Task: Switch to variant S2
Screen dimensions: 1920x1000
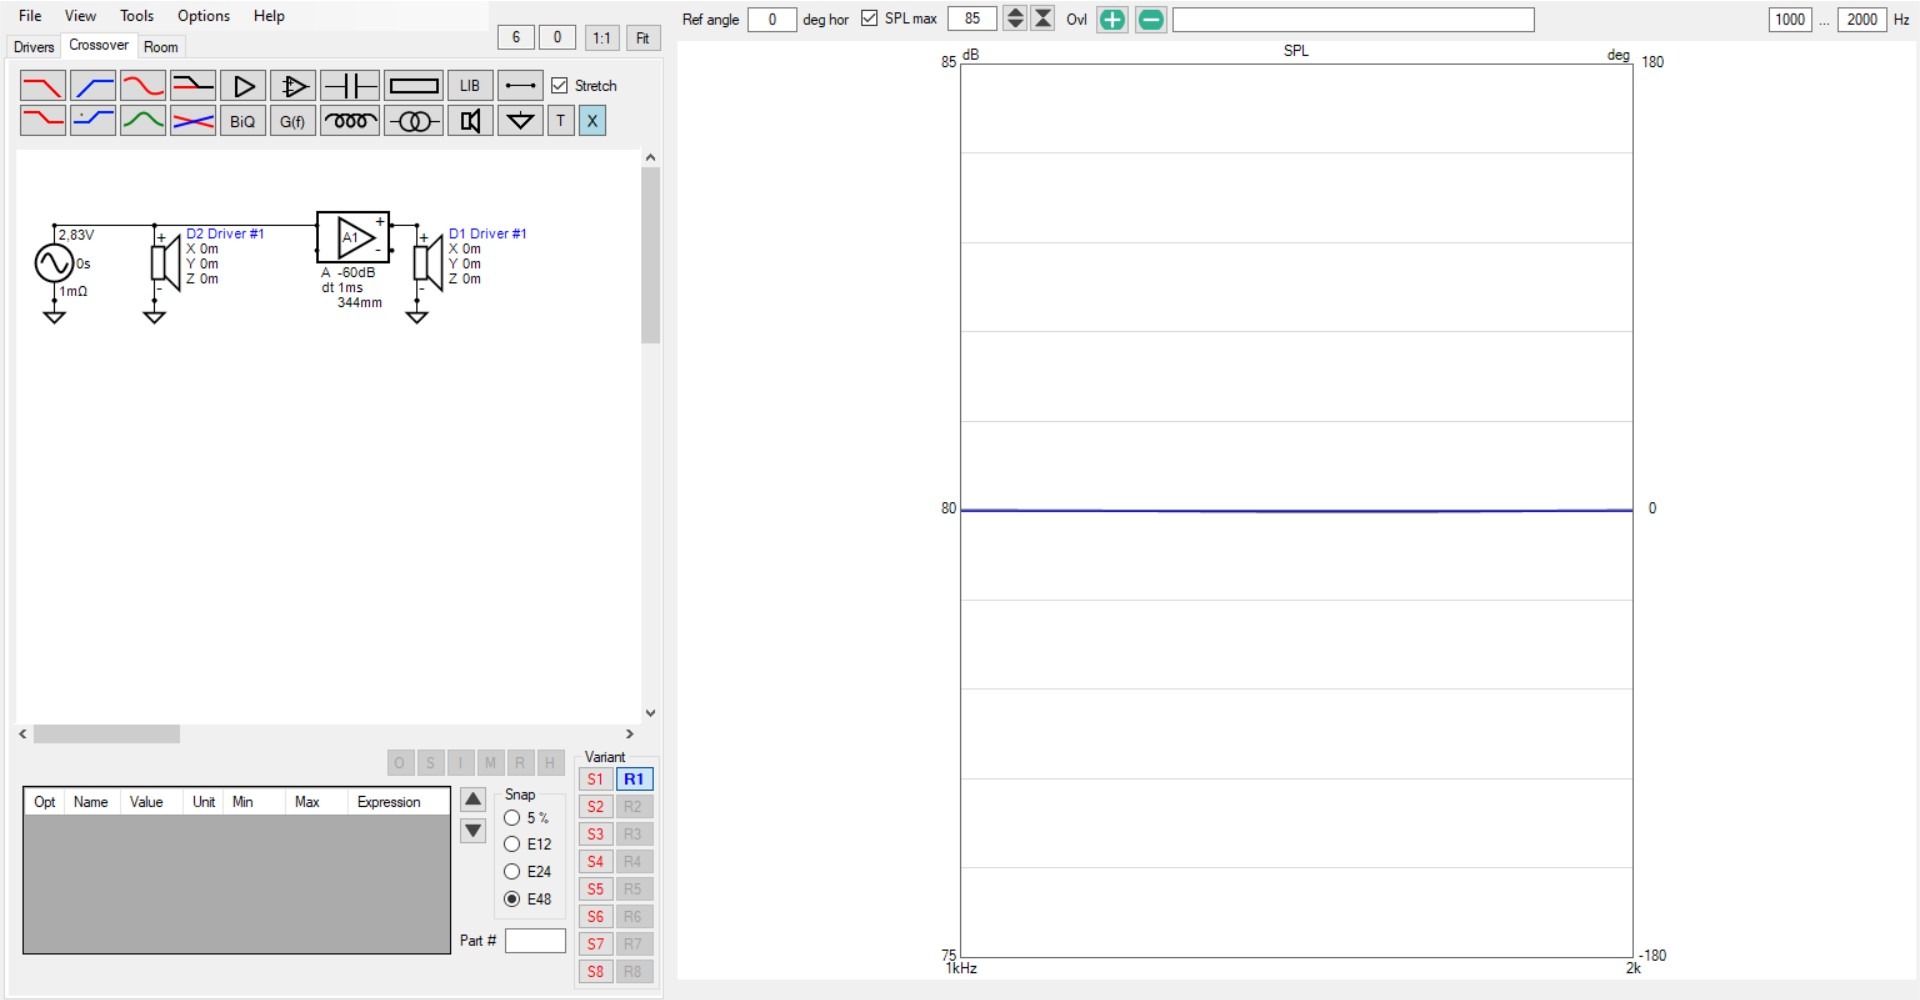Action: click(596, 806)
